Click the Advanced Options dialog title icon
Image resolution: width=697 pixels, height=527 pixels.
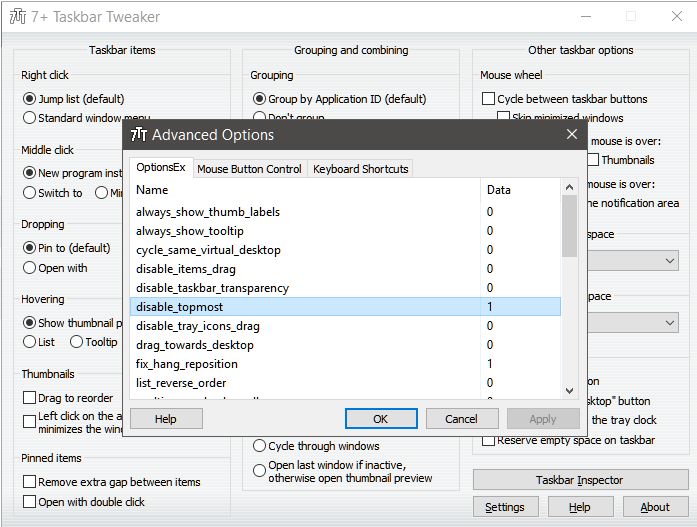tap(139, 134)
